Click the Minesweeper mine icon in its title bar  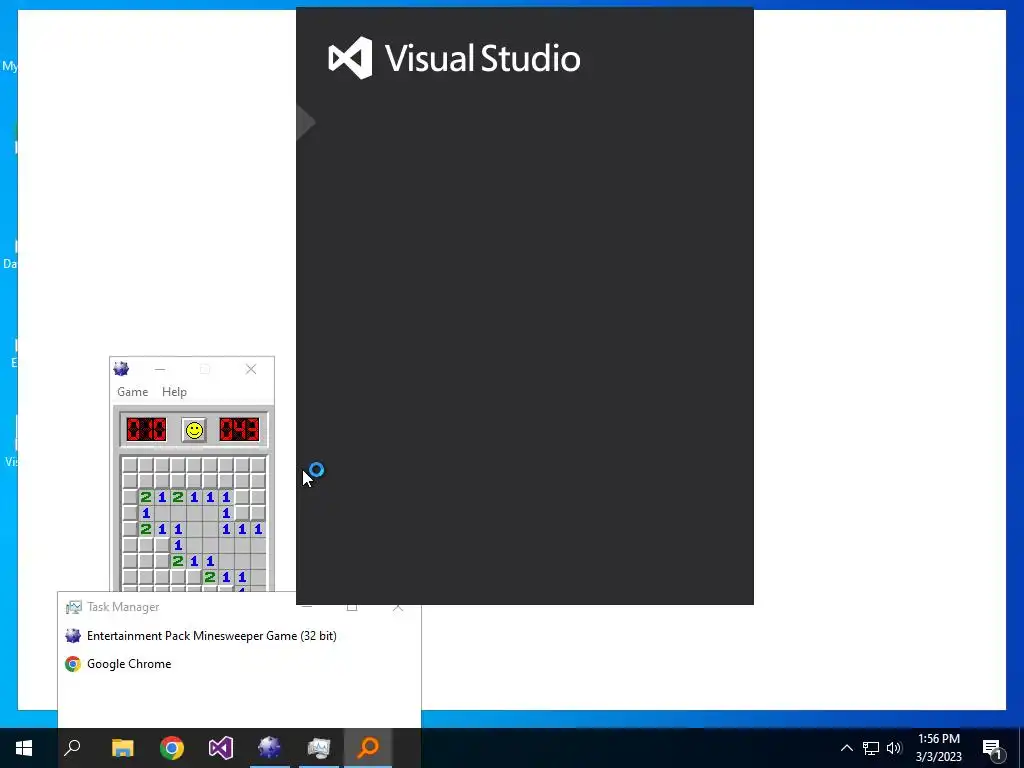coord(121,369)
